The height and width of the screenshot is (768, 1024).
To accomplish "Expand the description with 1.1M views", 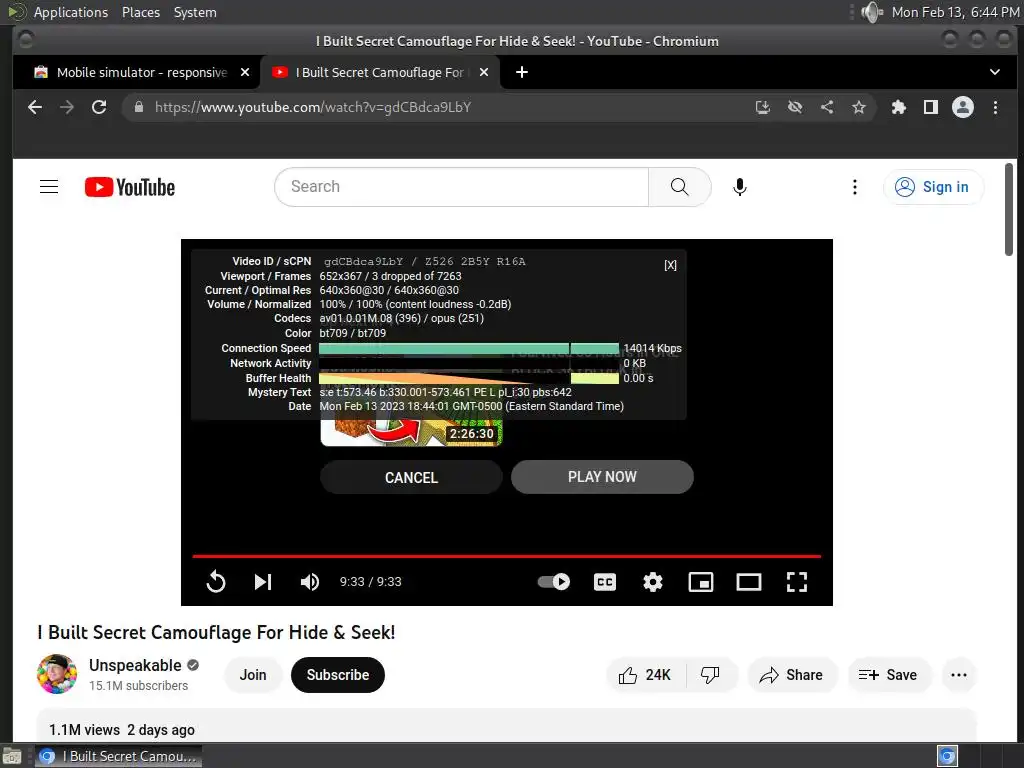I will pyautogui.click(x=507, y=726).
